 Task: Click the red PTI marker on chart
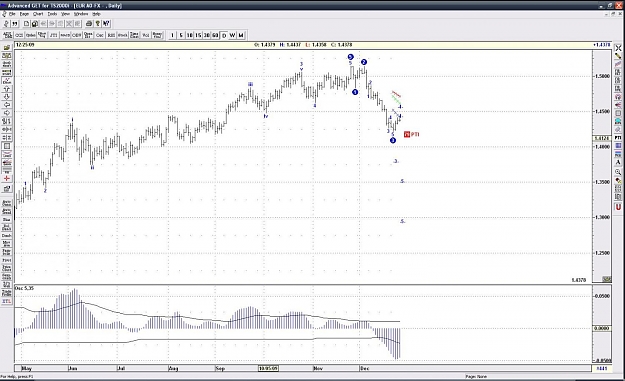(411, 134)
